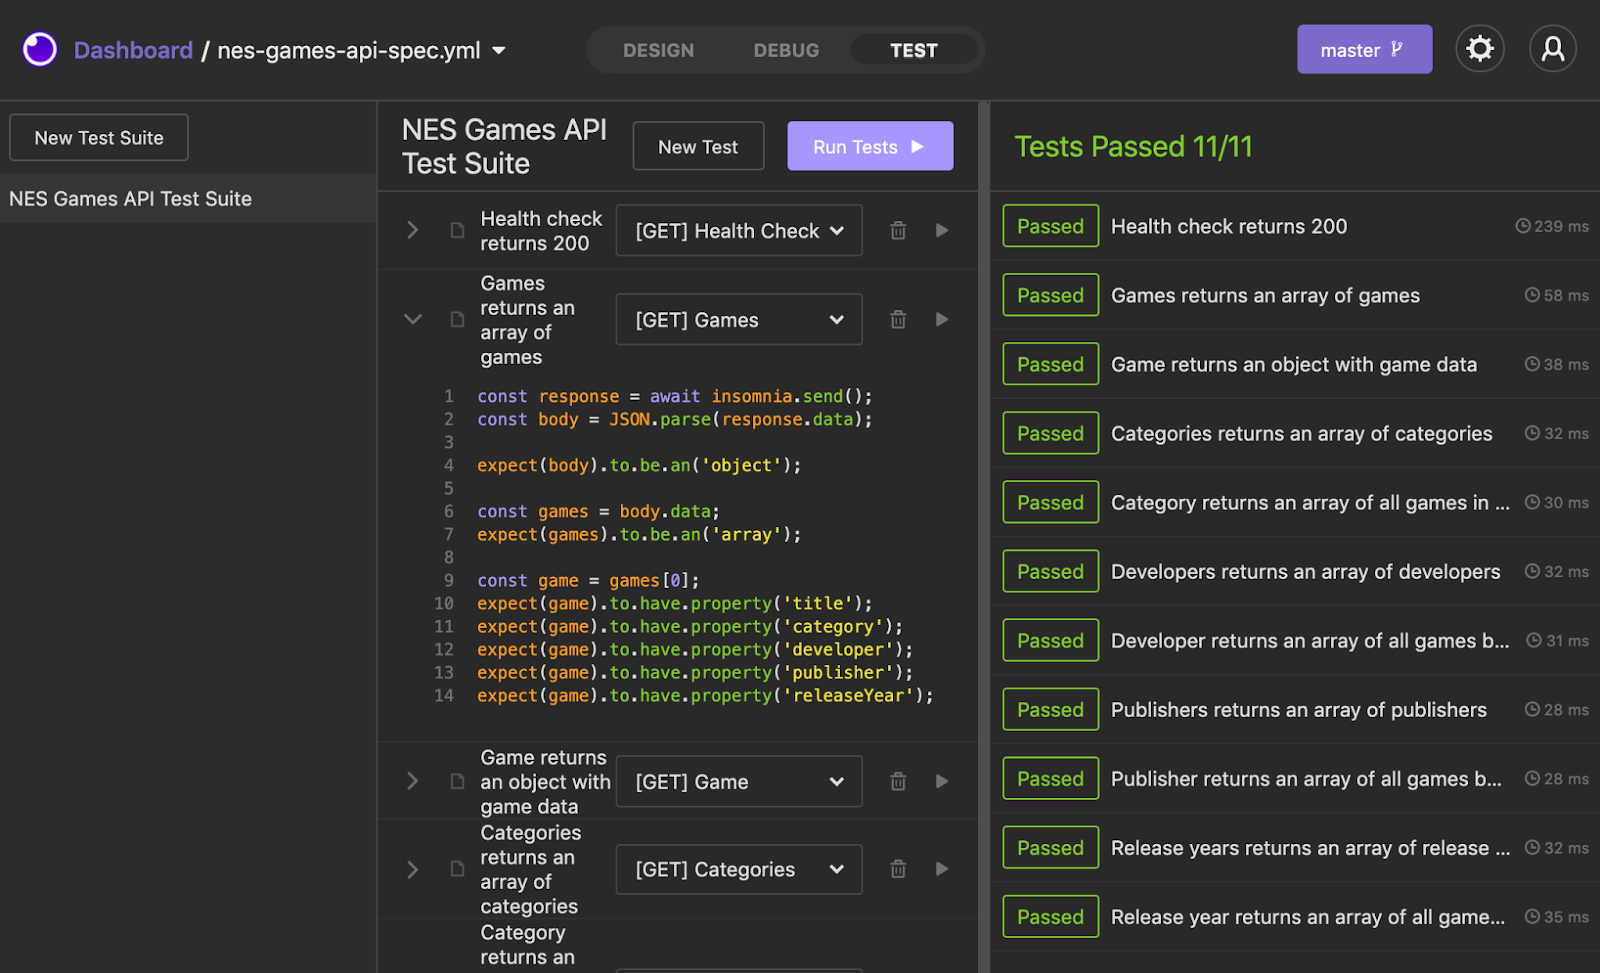The width and height of the screenshot is (1600, 973).
Task: Create a New Test Suite
Action: [x=99, y=138]
